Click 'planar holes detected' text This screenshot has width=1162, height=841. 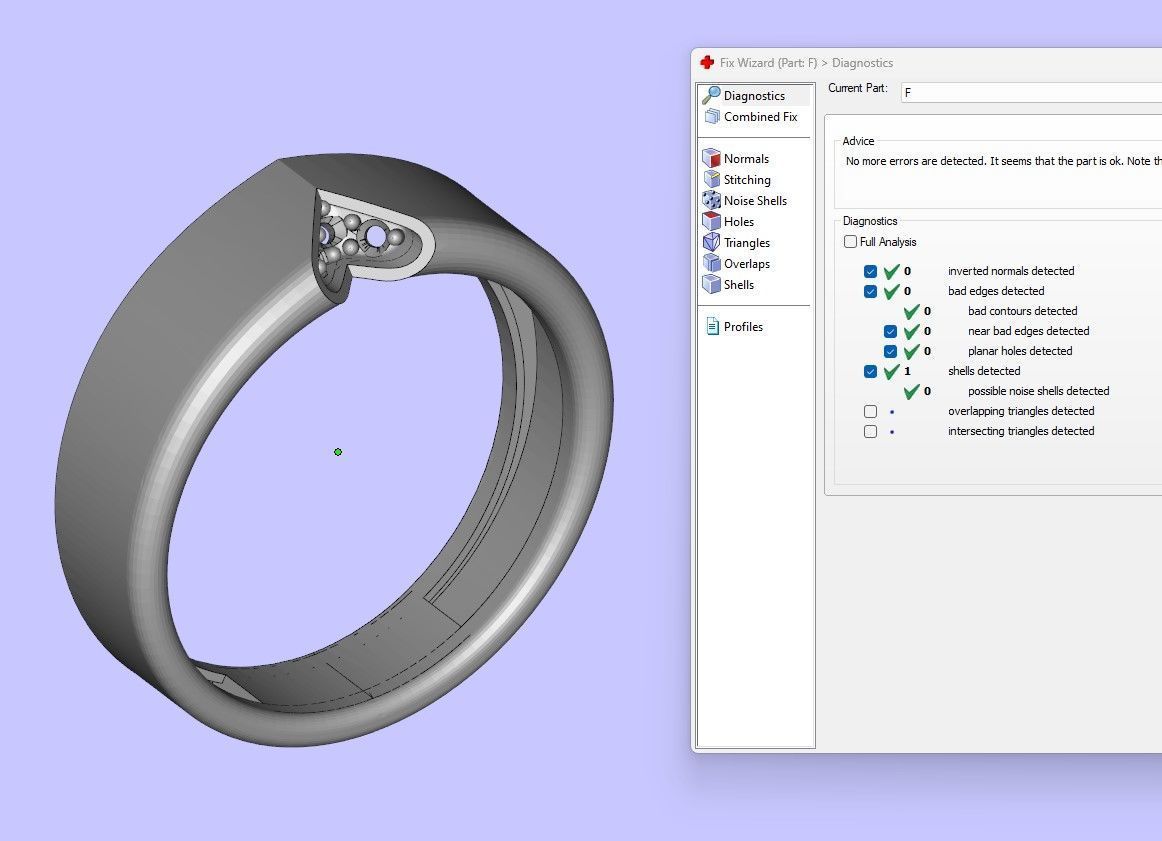click(1020, 351)
